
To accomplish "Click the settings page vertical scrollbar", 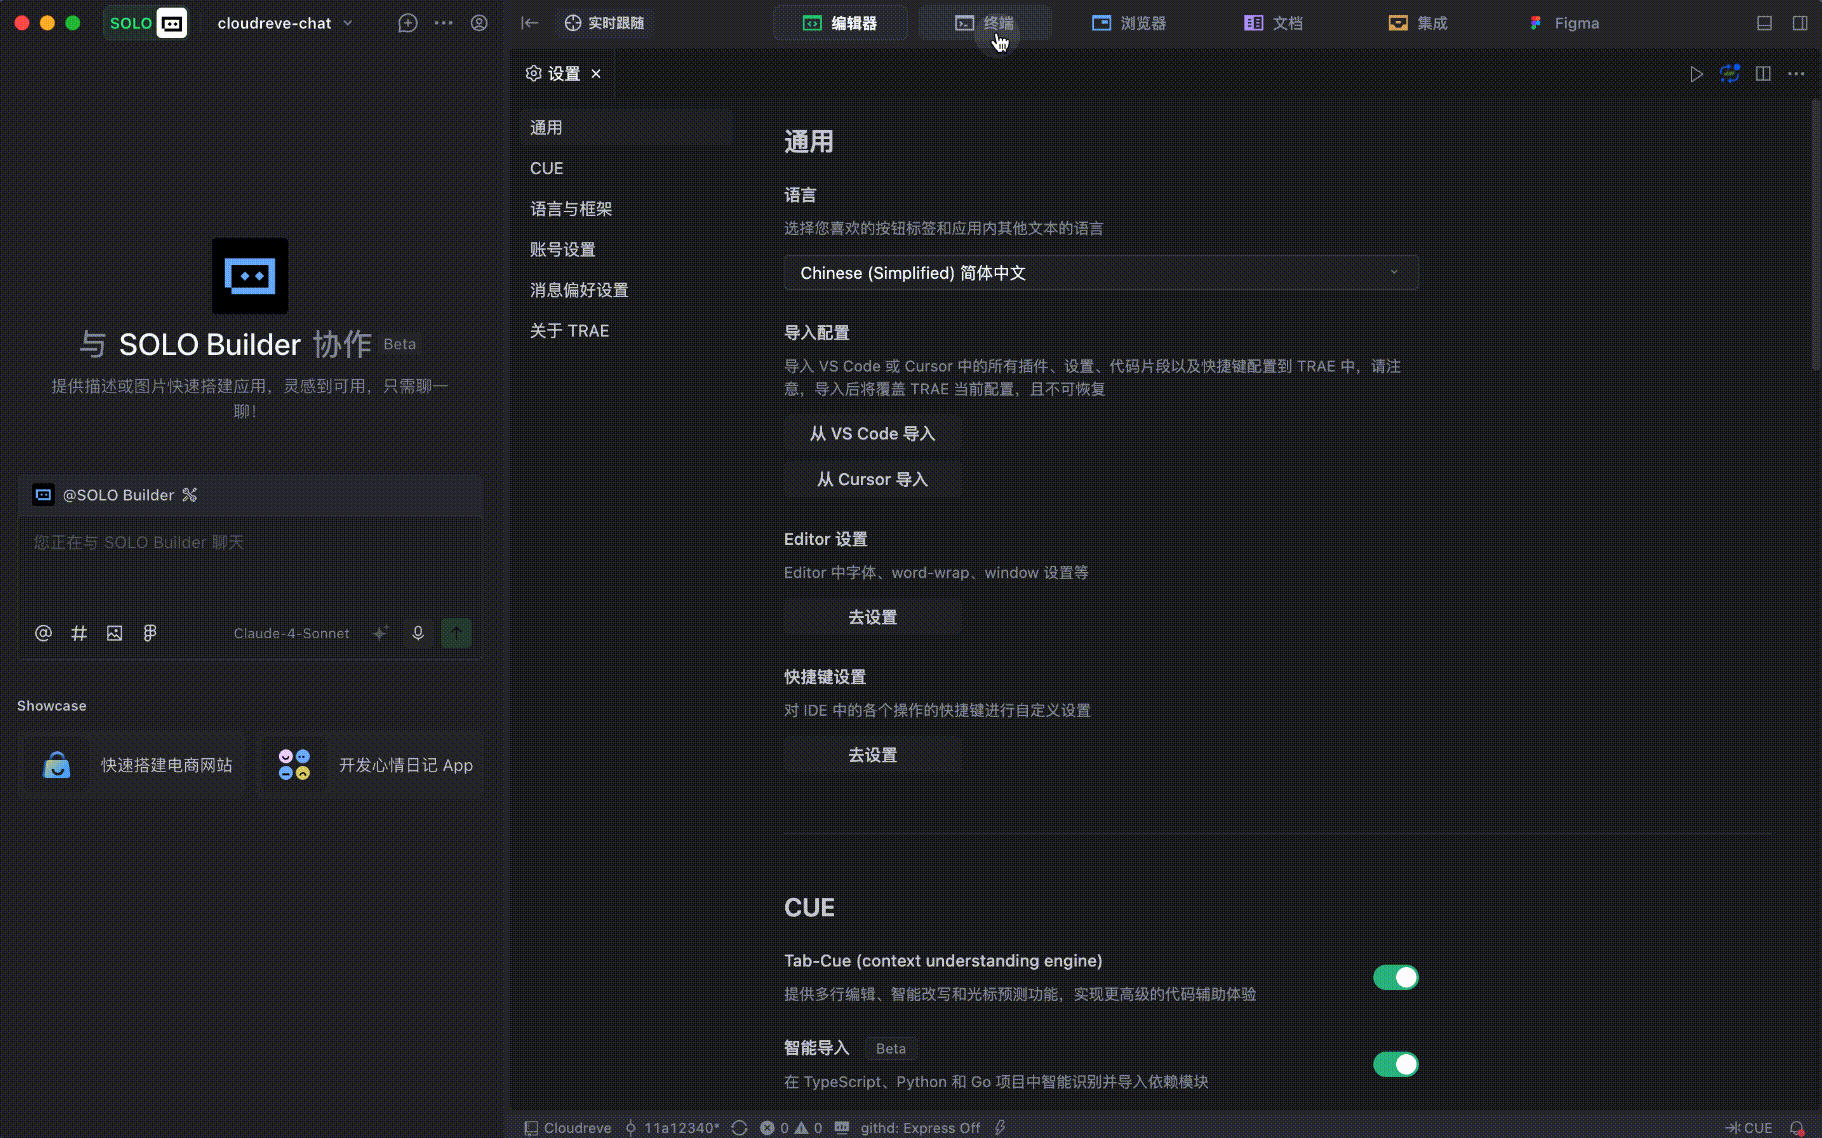I will pos(1815,235).
